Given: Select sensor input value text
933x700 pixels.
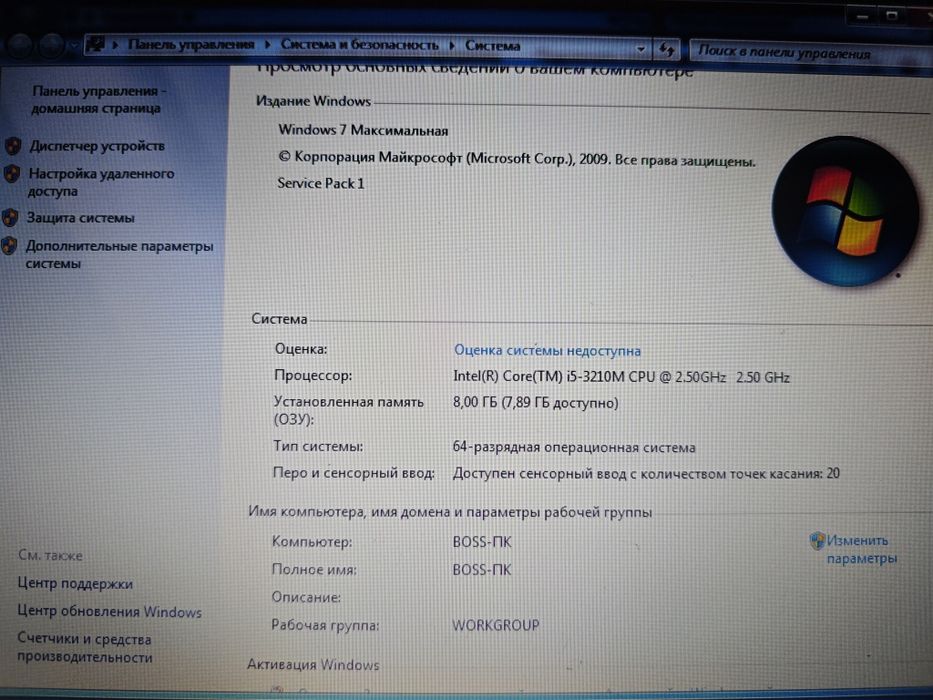Looking at the screenshot, I should click(646, 474).
